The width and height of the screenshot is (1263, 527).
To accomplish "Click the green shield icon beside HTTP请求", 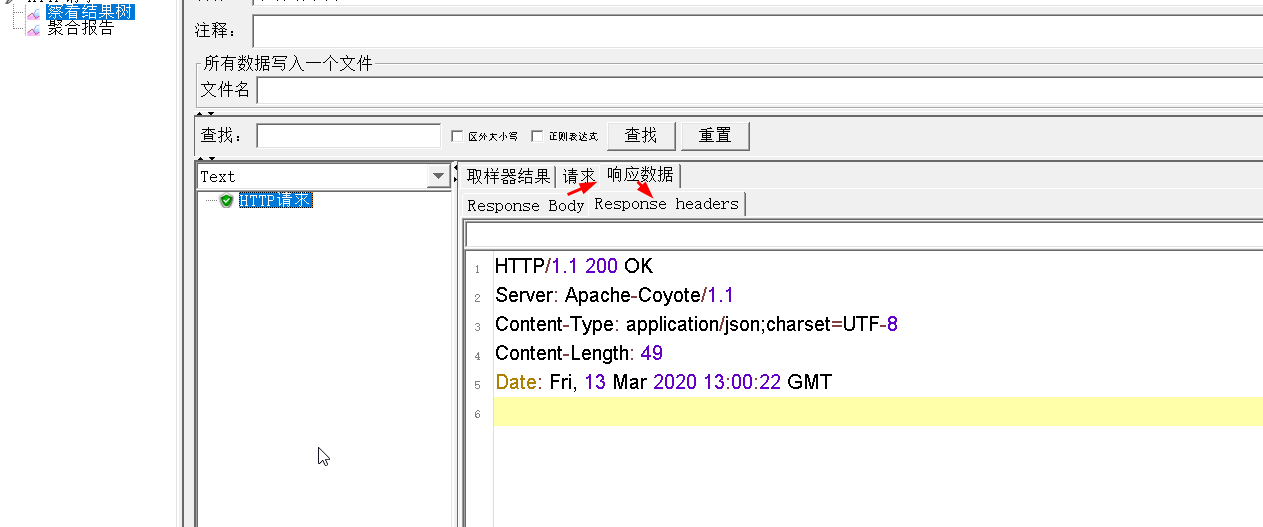I will tap(227, 200).
